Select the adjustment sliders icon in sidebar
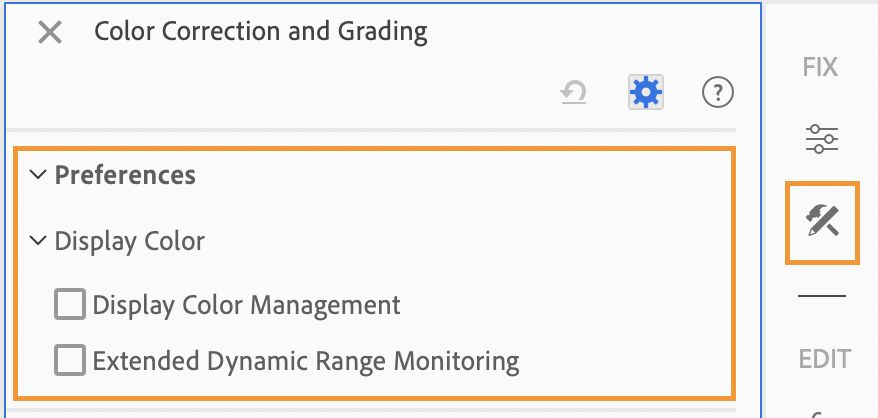 (822, 139)
